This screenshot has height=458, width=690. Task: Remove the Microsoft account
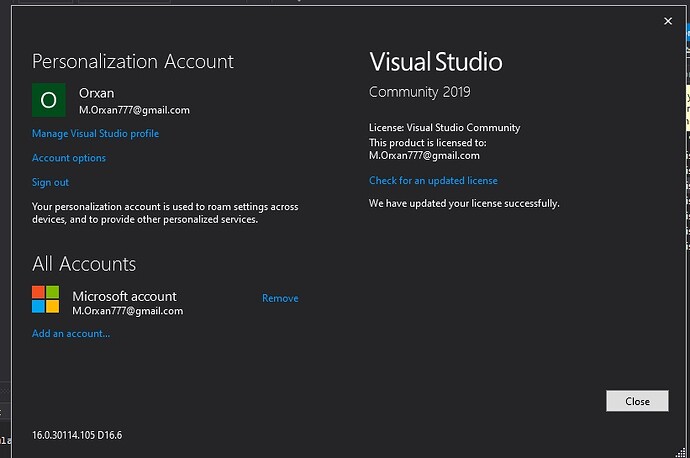click(x=280, y=298)
